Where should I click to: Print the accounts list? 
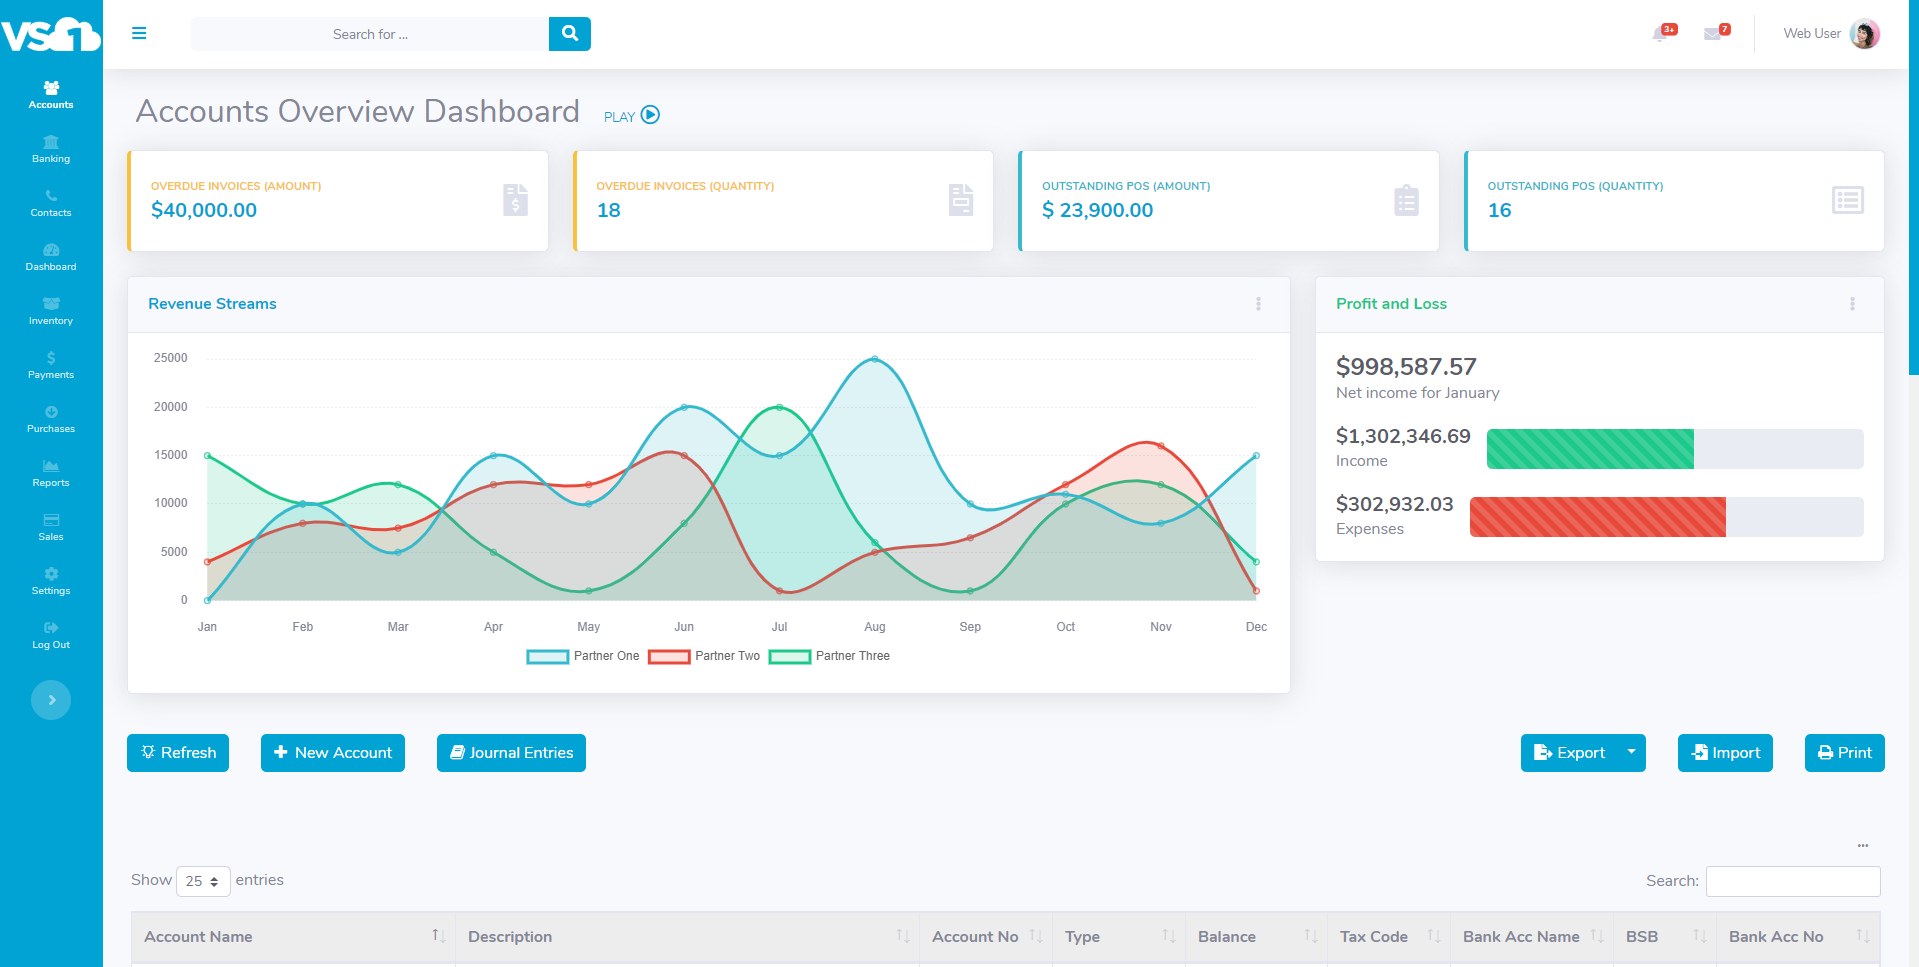1845,753
